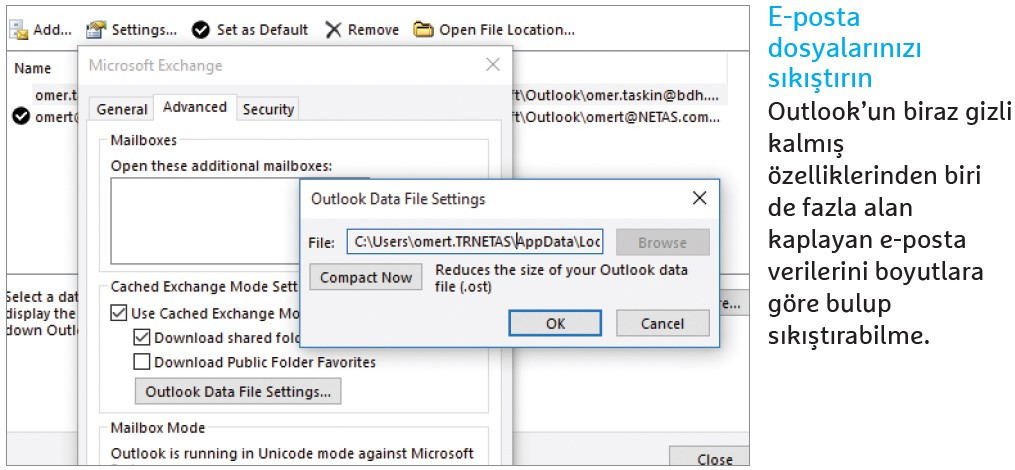The image size is (1015, 470).
Task: Click the Set as Default checkmark icon
Action: point(201,30)
